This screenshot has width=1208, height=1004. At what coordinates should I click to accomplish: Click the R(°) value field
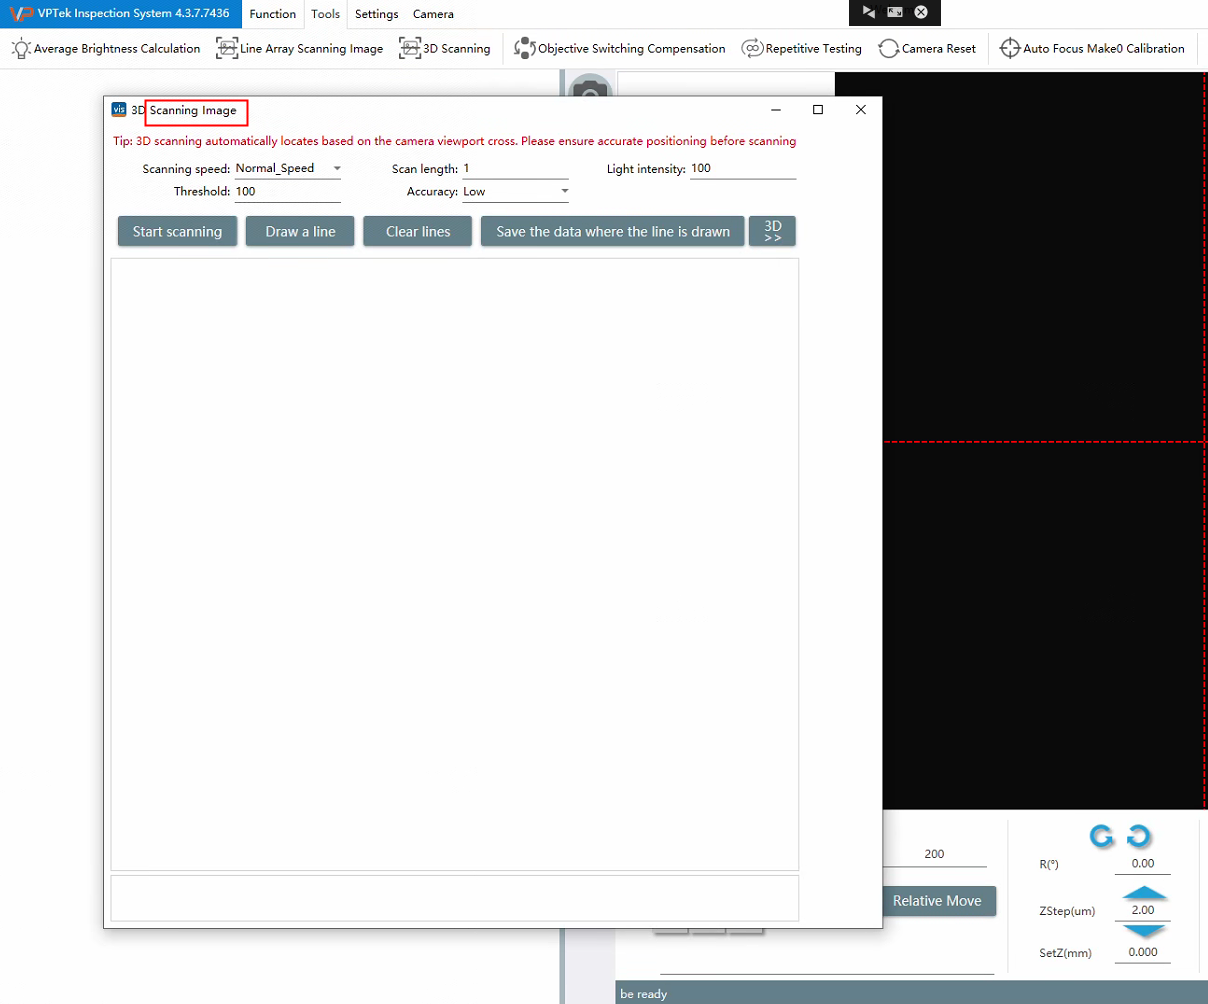pyautogui.click(x=1142, y=863)
